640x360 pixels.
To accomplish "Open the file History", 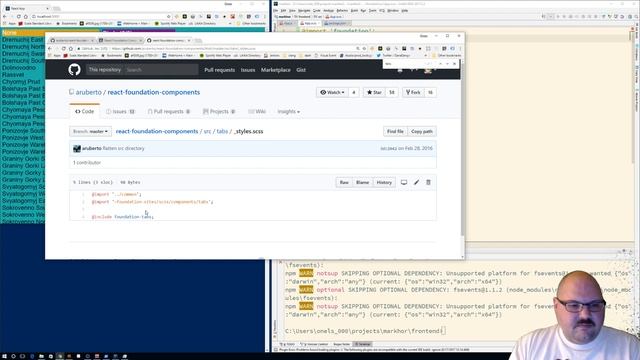I will [x=384, y=182].
